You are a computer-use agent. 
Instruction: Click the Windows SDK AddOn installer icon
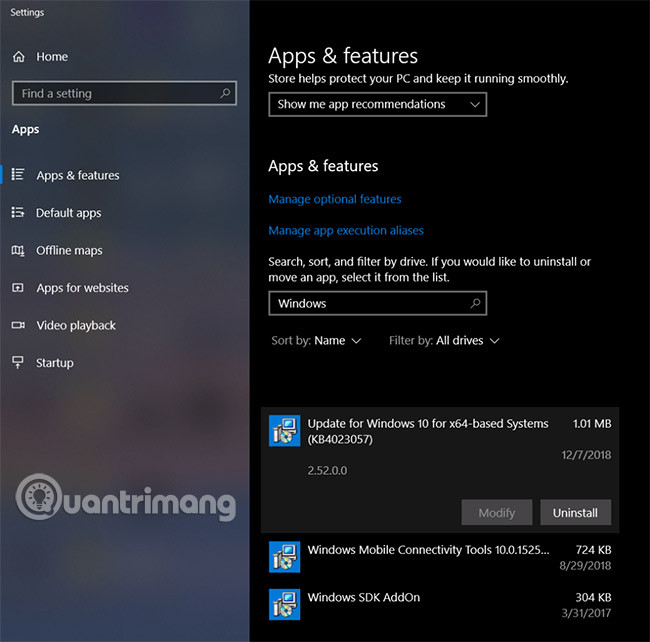click(x=285, y=604)
